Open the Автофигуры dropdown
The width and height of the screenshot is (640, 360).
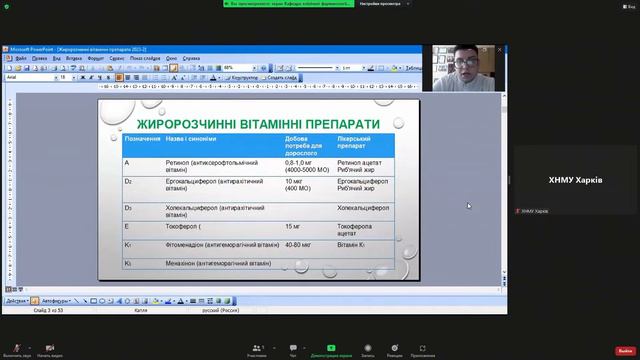[56, 301]
